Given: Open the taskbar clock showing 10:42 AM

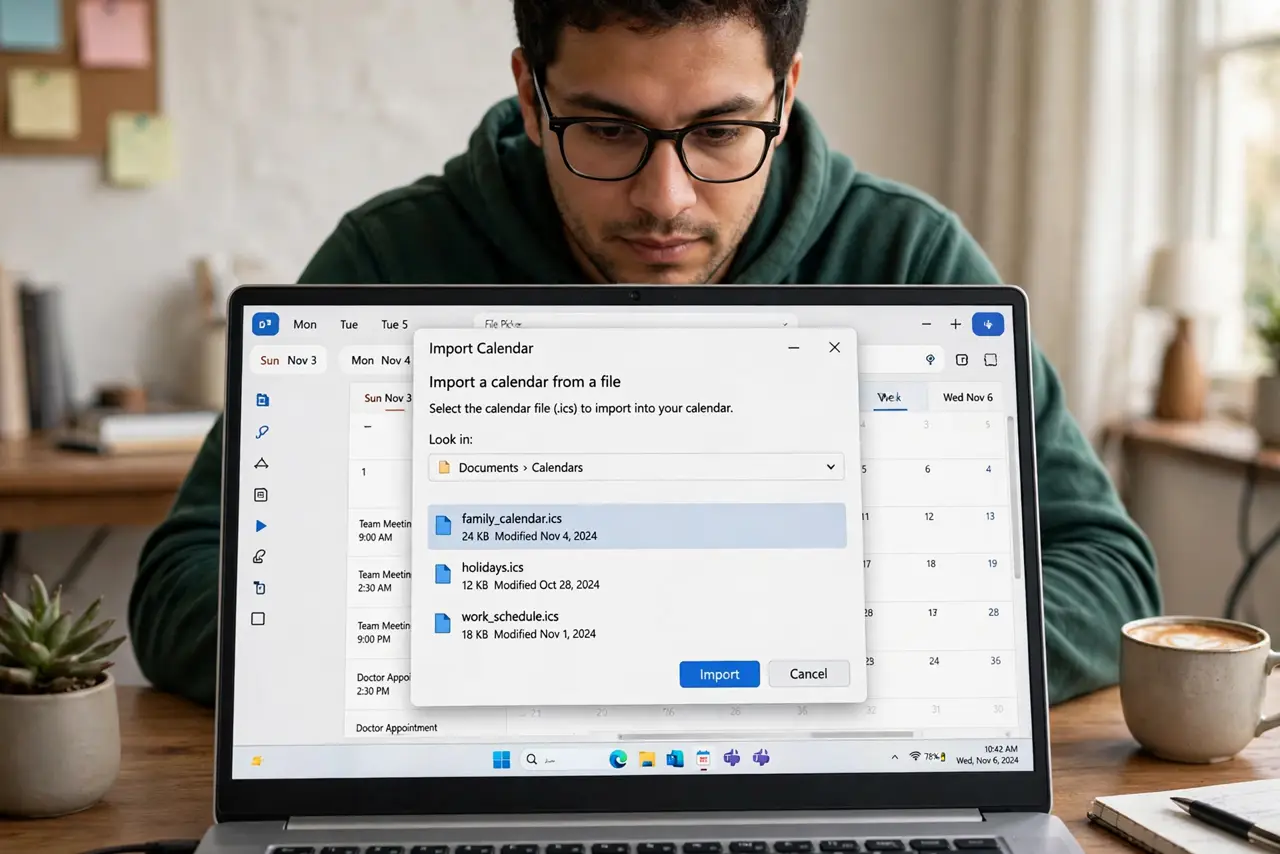Looking at the screenshot, I should coord(987,754).
